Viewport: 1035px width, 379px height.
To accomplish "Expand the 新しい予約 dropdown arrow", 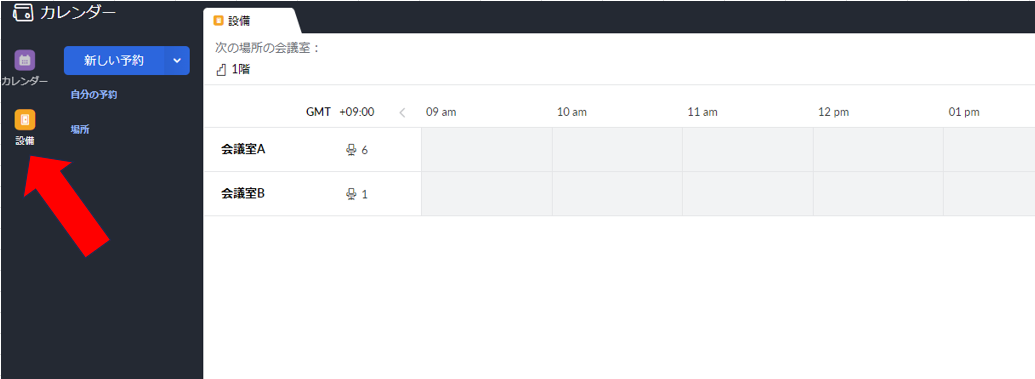I will click(177, 60).
